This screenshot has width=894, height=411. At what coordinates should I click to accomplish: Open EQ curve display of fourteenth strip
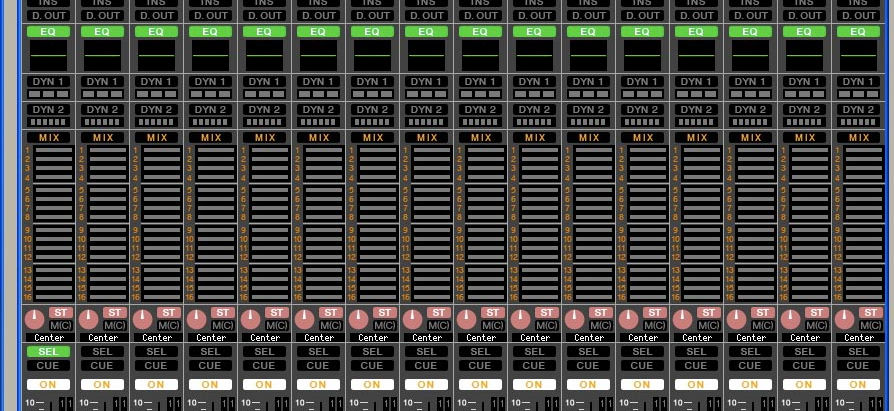(x=750, y=55)
